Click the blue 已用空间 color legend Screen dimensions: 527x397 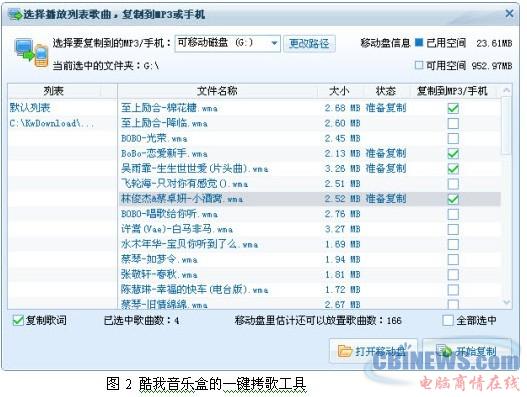pos(419,42)
